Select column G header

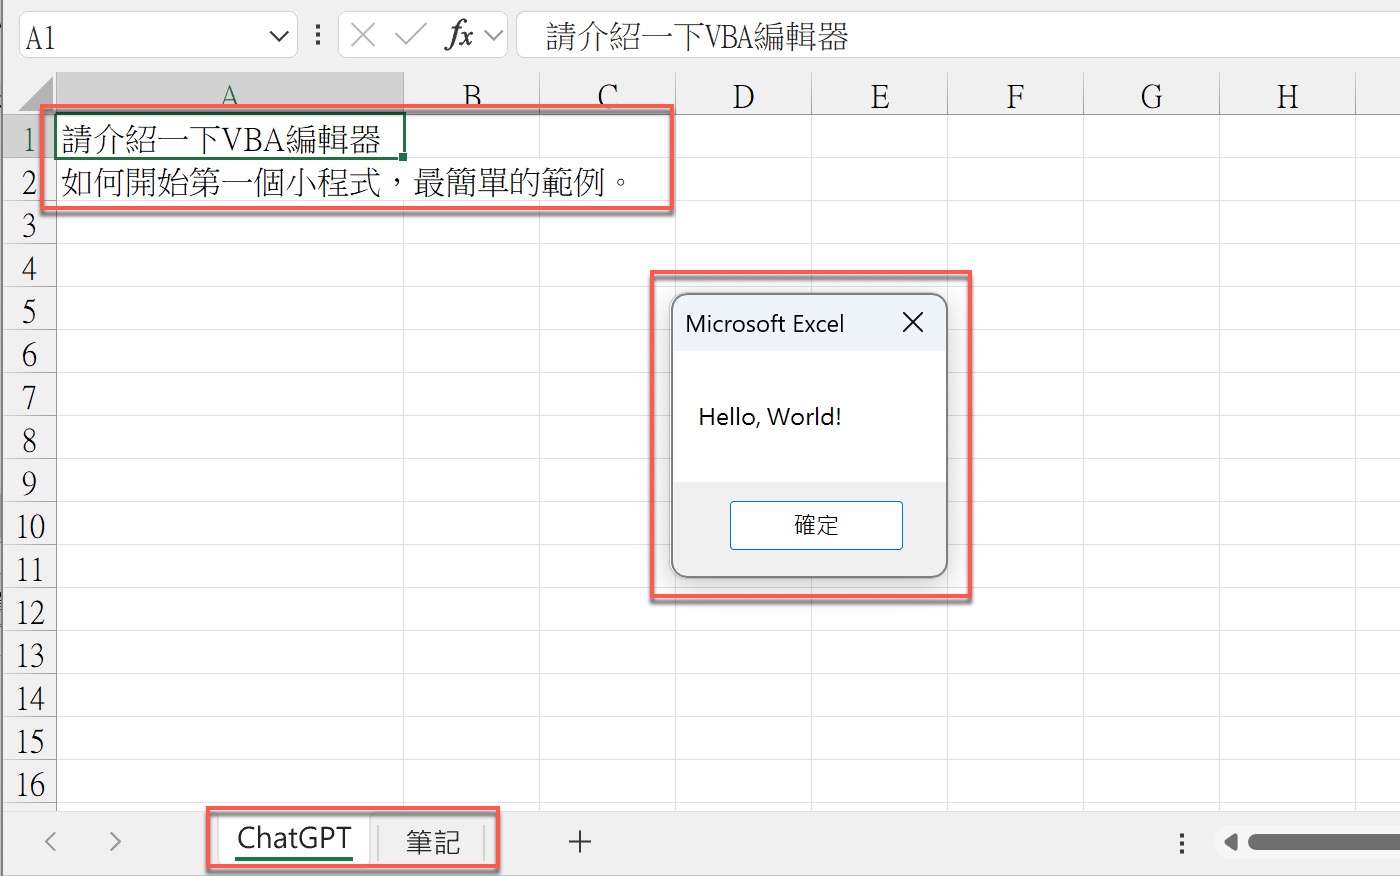coord(1151,96)
